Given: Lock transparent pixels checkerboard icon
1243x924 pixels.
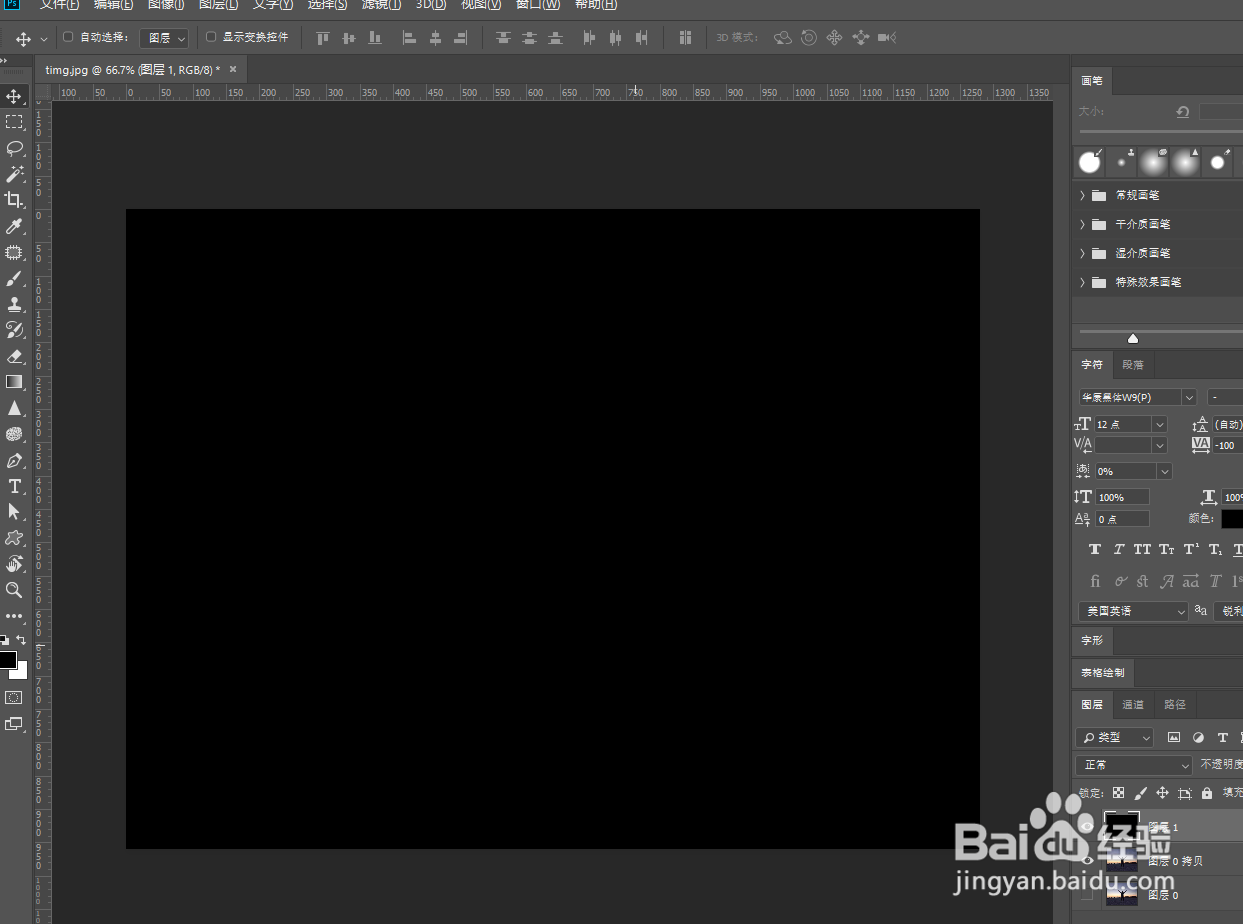Looking at the screenshot, I should (1119, 793).
